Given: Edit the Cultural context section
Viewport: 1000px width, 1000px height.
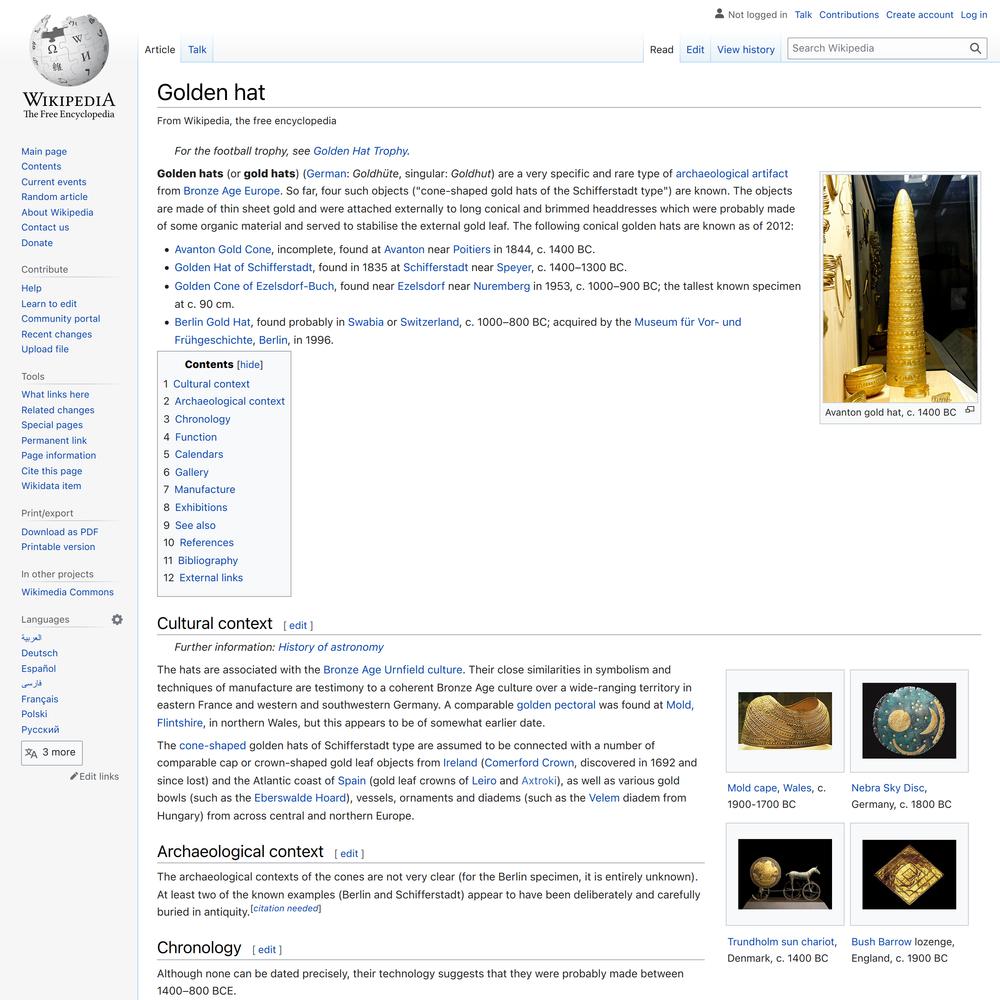Looking at the screenshot, I should (x=298, y=626).
